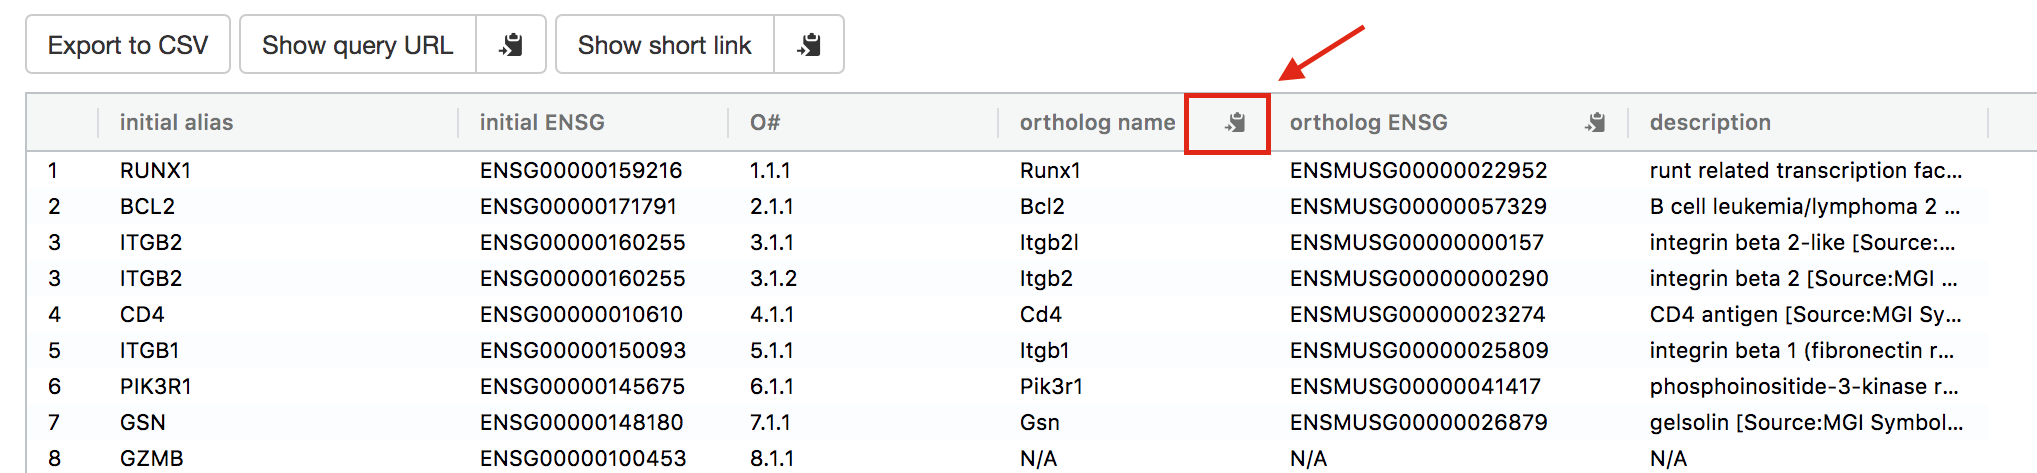Select the ortholog name column header

pyautogui.click(x=1097, y=123)
